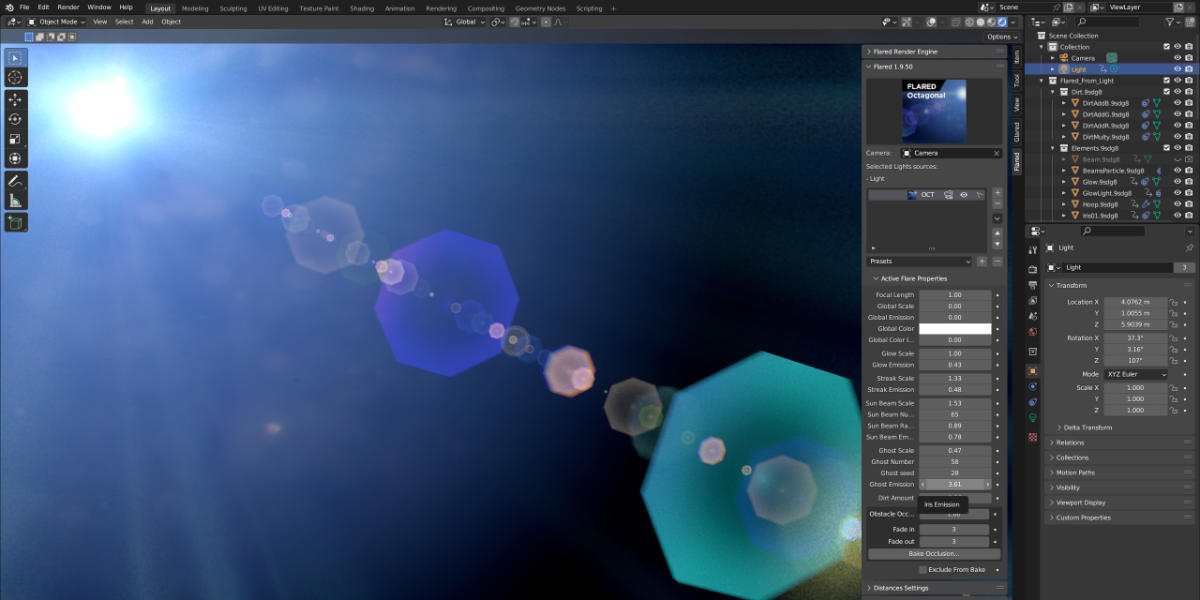
Task: Enable the Exclude From Bake checkbox
Action: [921, 569]
